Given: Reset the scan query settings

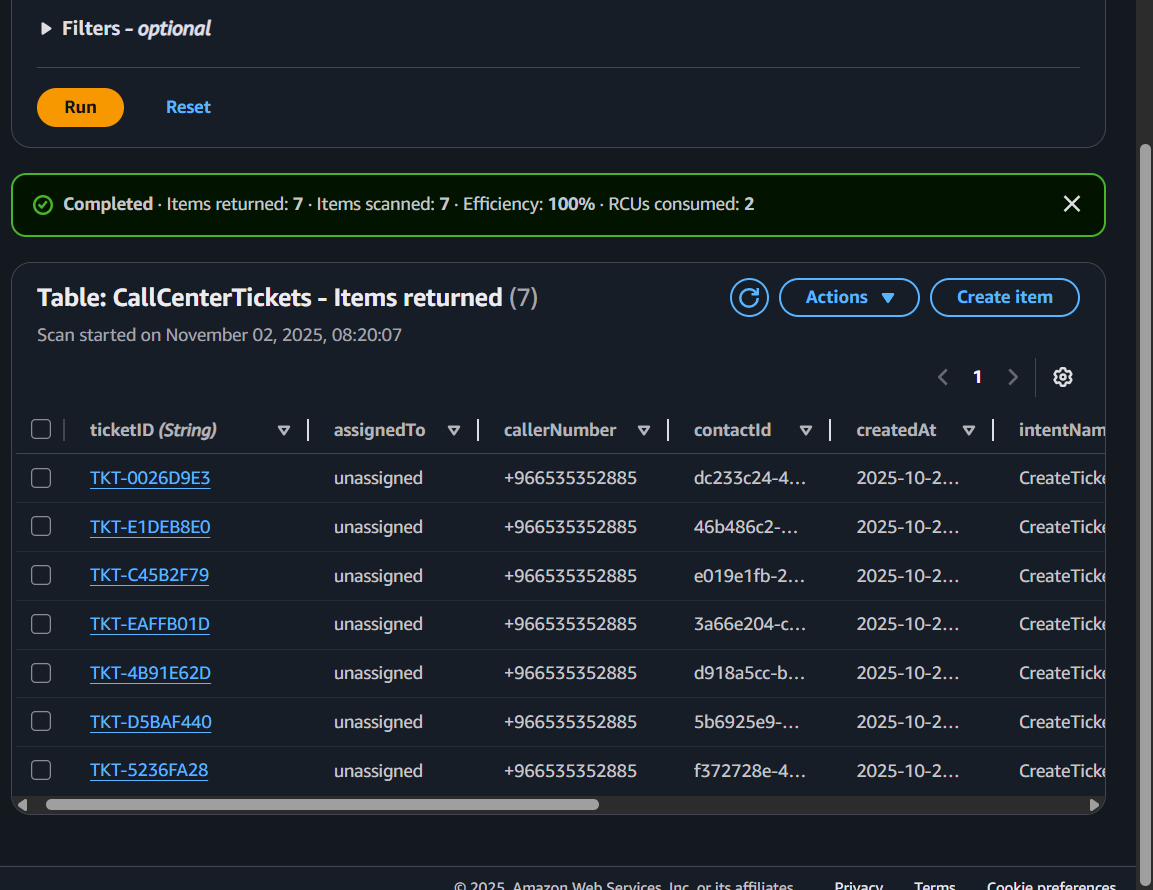Looking at the screenshot, I should (188, 108).
